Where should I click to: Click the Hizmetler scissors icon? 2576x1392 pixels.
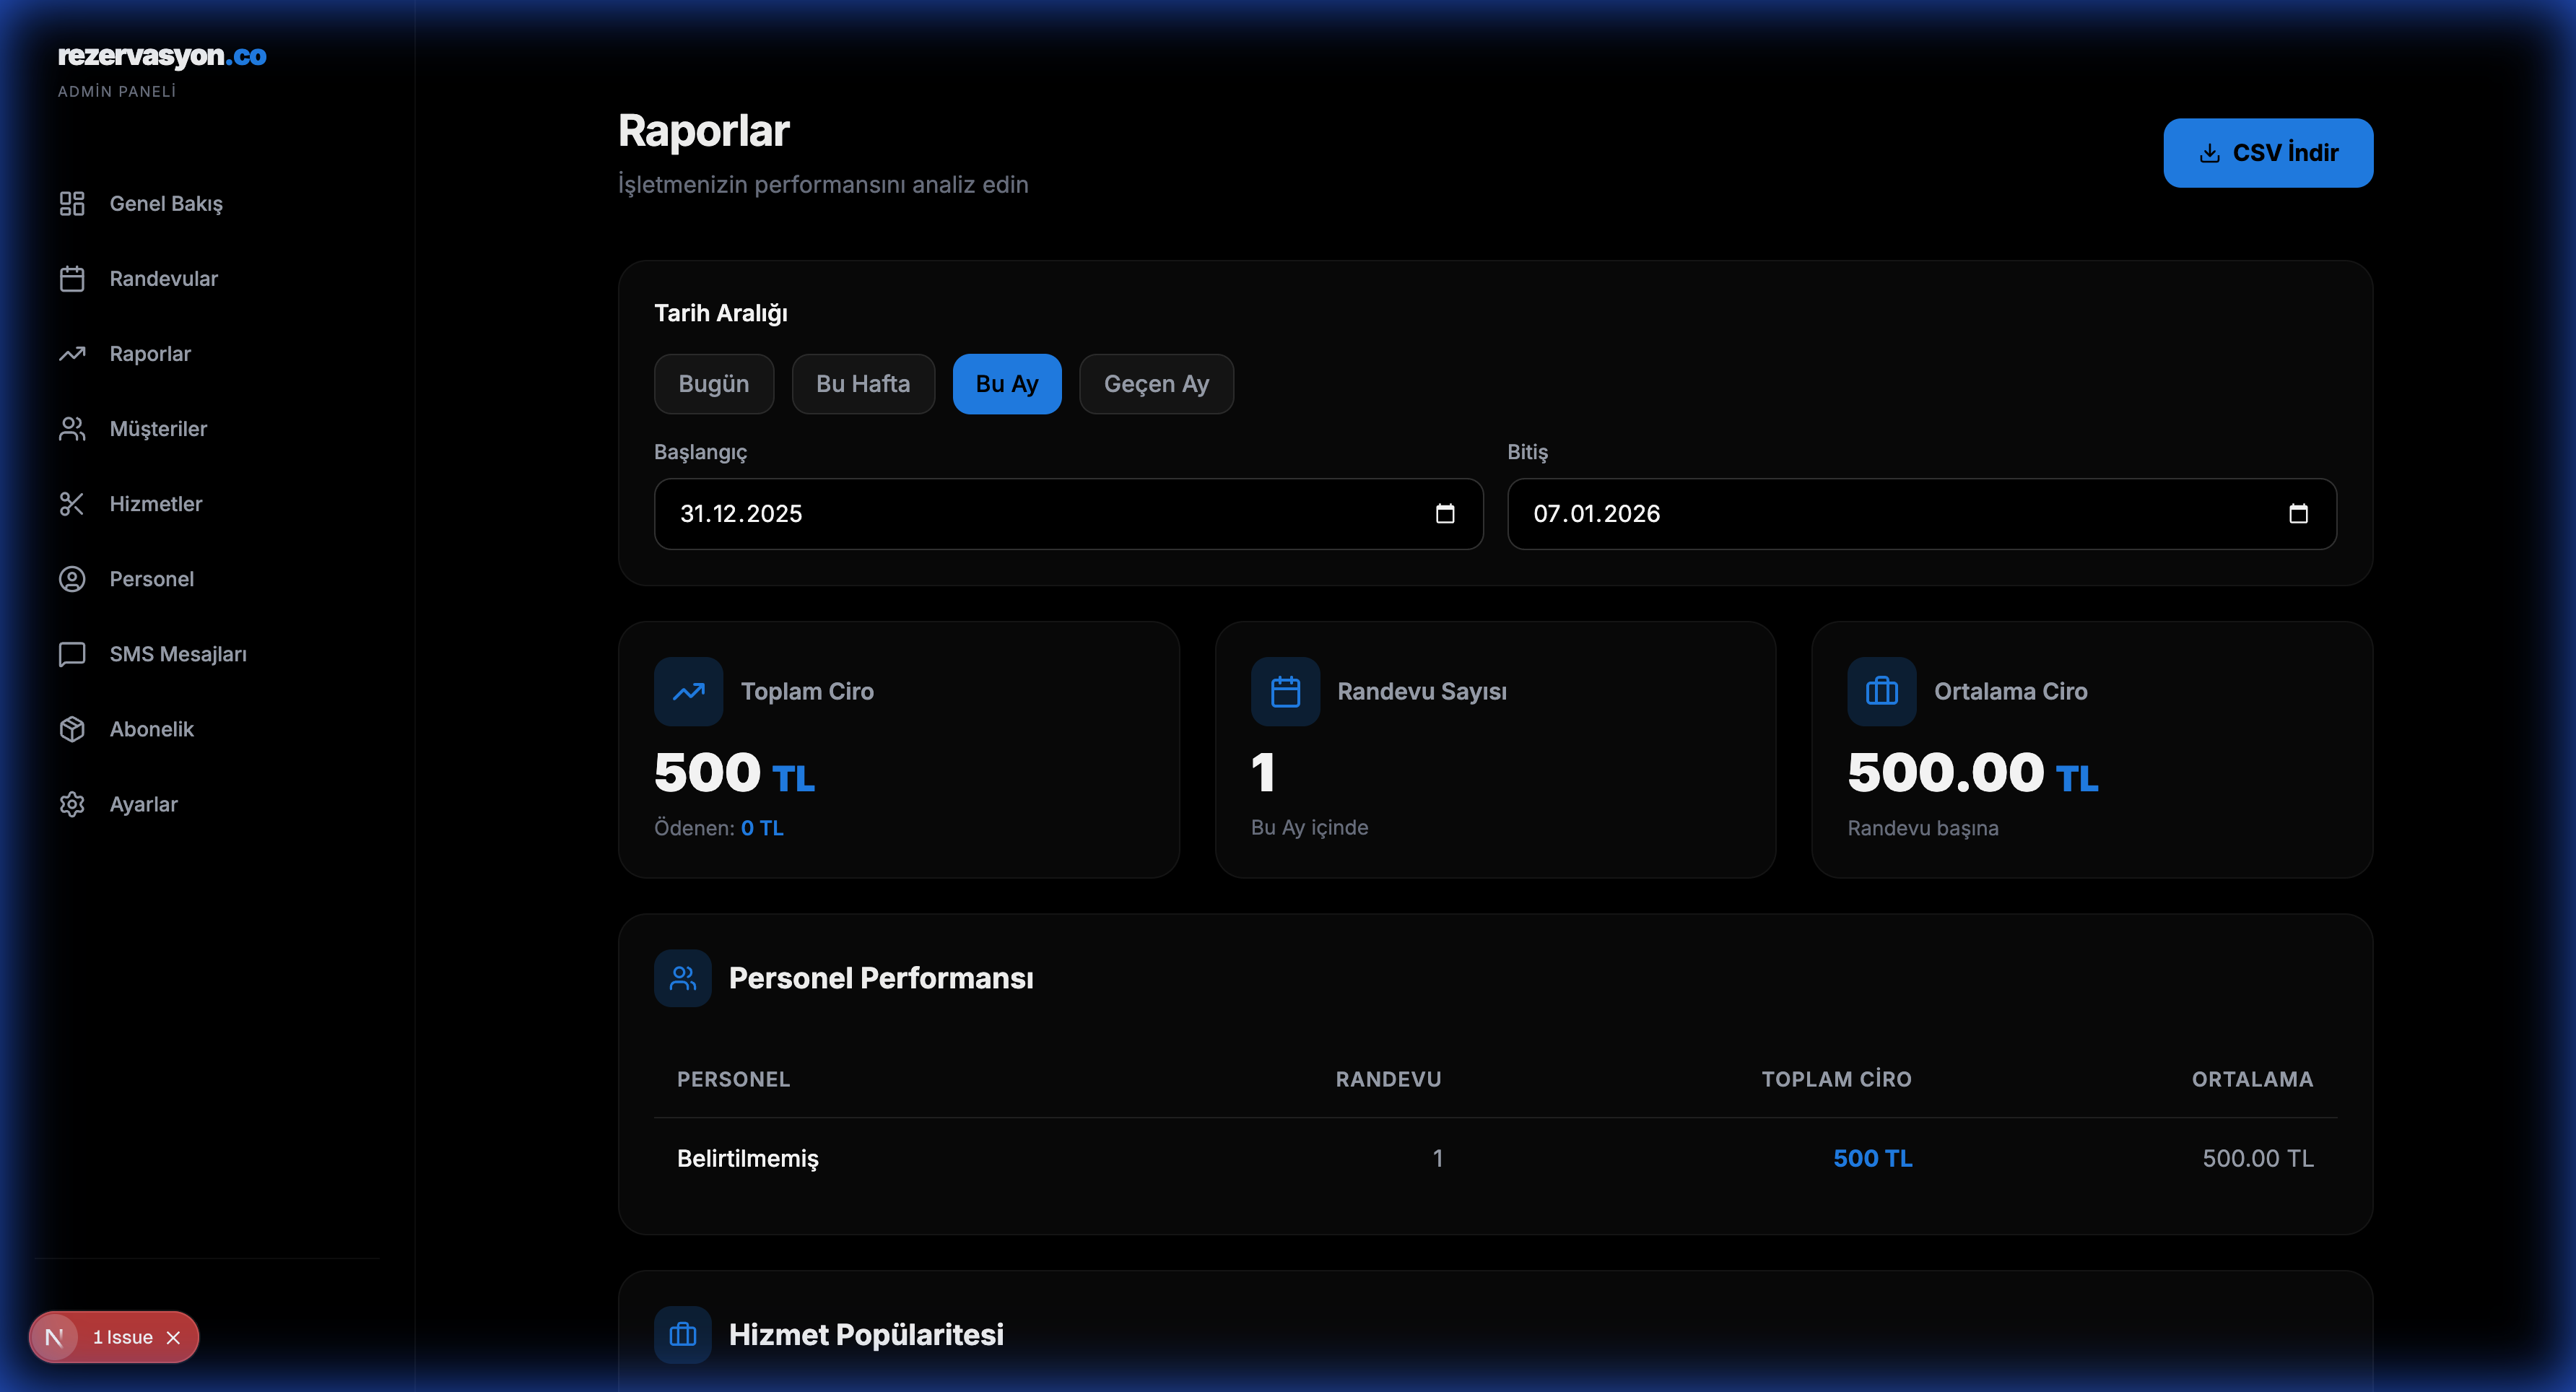[x=72, y=504]
